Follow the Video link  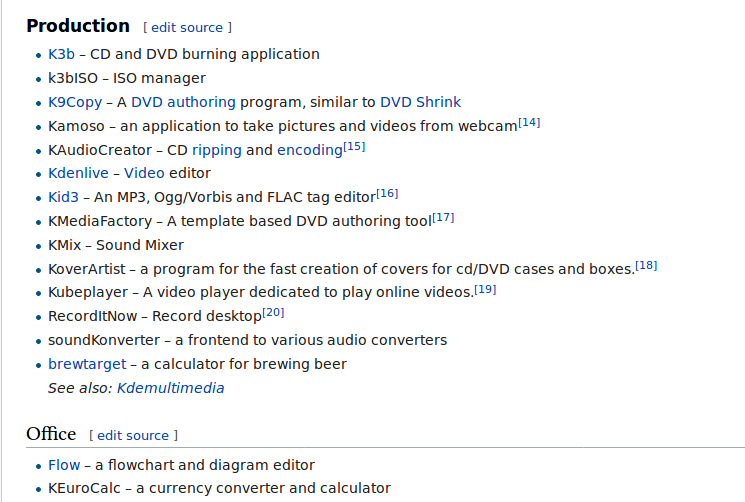click(x=144, y=173)
